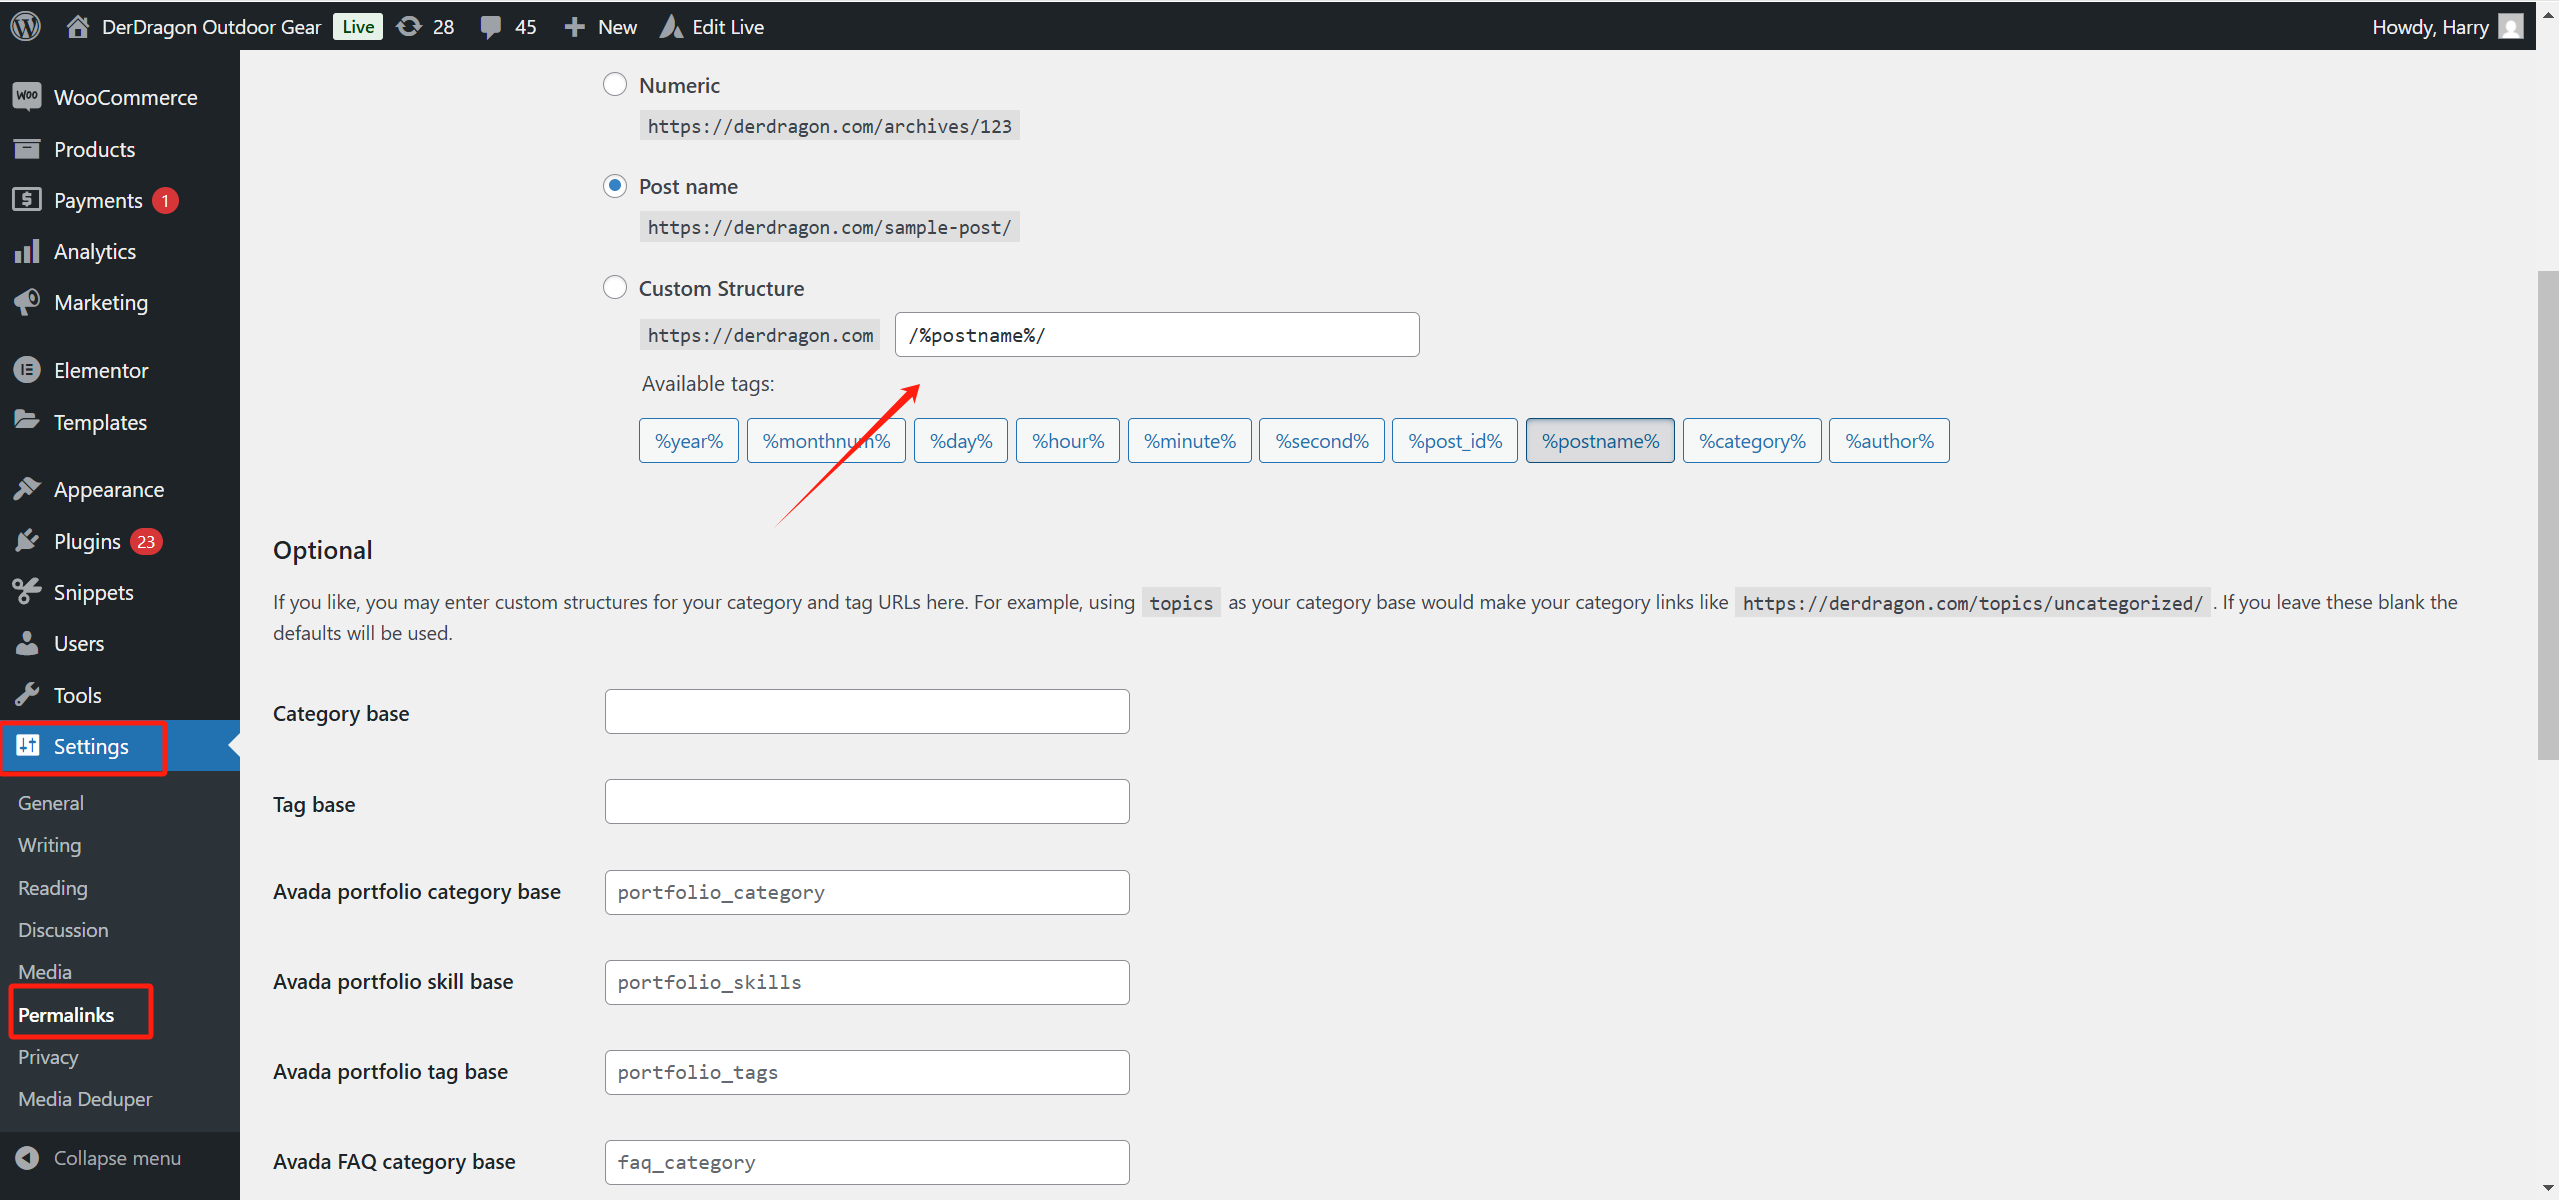This screenshot has width=2559, height=1200.
Task: Click the Payments dollar icon
Action: [x=27, y=200]
